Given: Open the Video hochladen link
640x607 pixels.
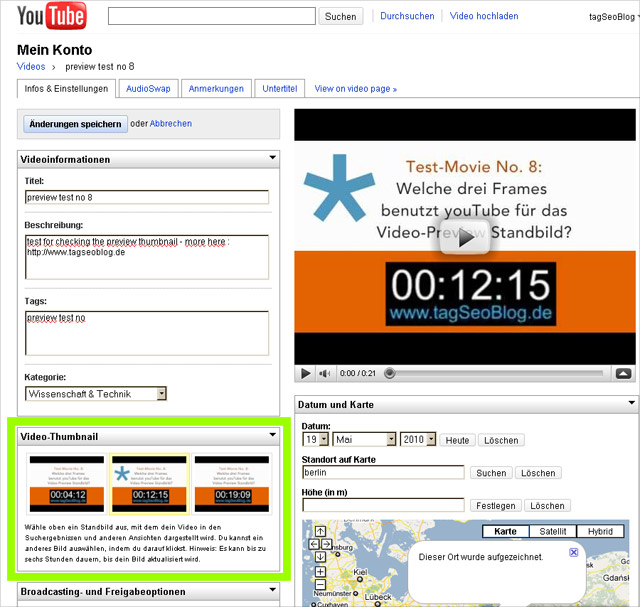Looking at the screenshot, I should (484, 16).
